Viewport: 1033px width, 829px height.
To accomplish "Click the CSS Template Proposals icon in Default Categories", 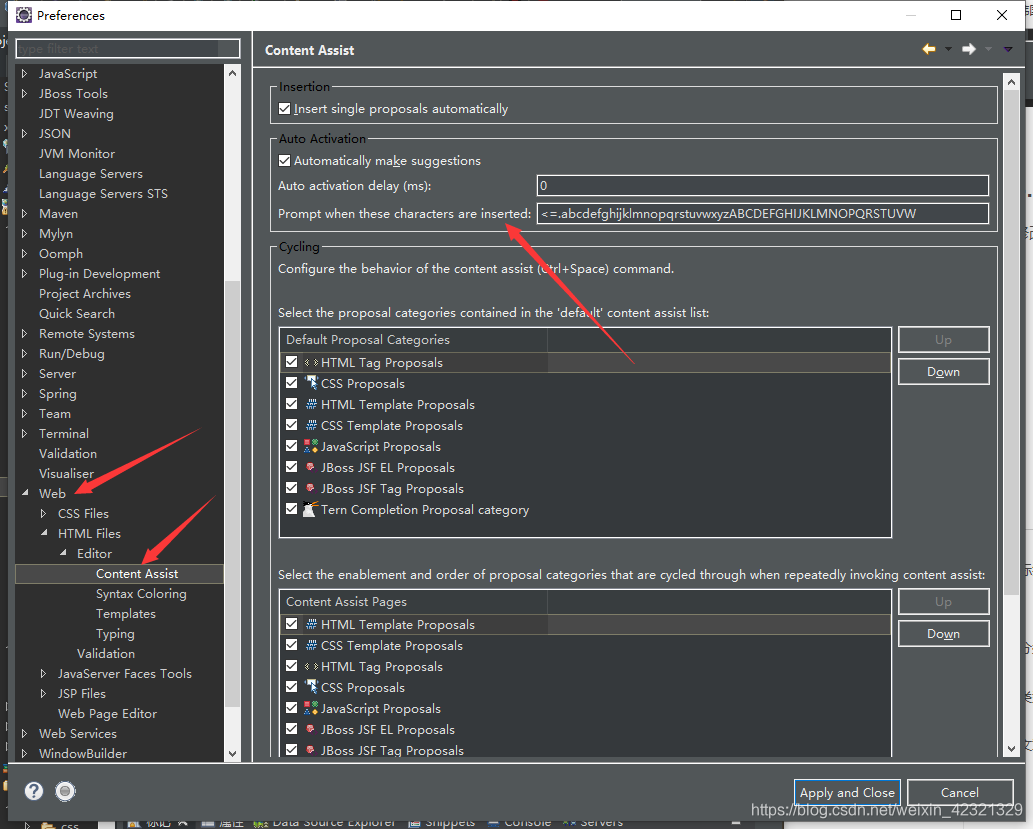I will (x=311, y=425).
